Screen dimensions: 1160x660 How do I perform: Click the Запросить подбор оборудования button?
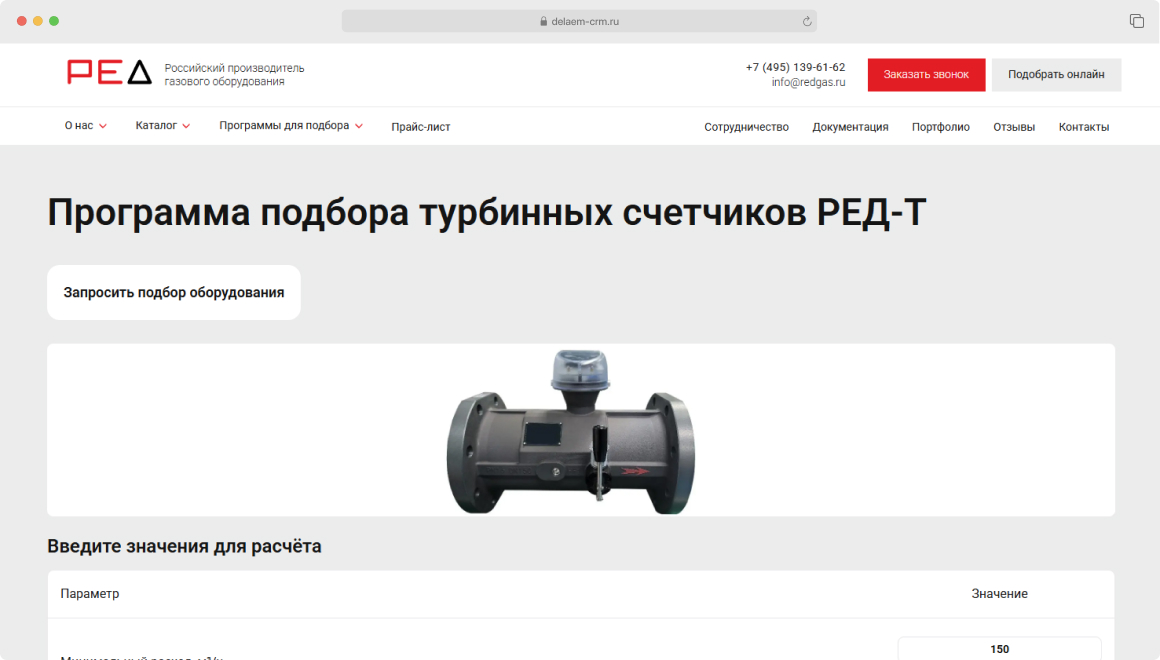point(174,292)
